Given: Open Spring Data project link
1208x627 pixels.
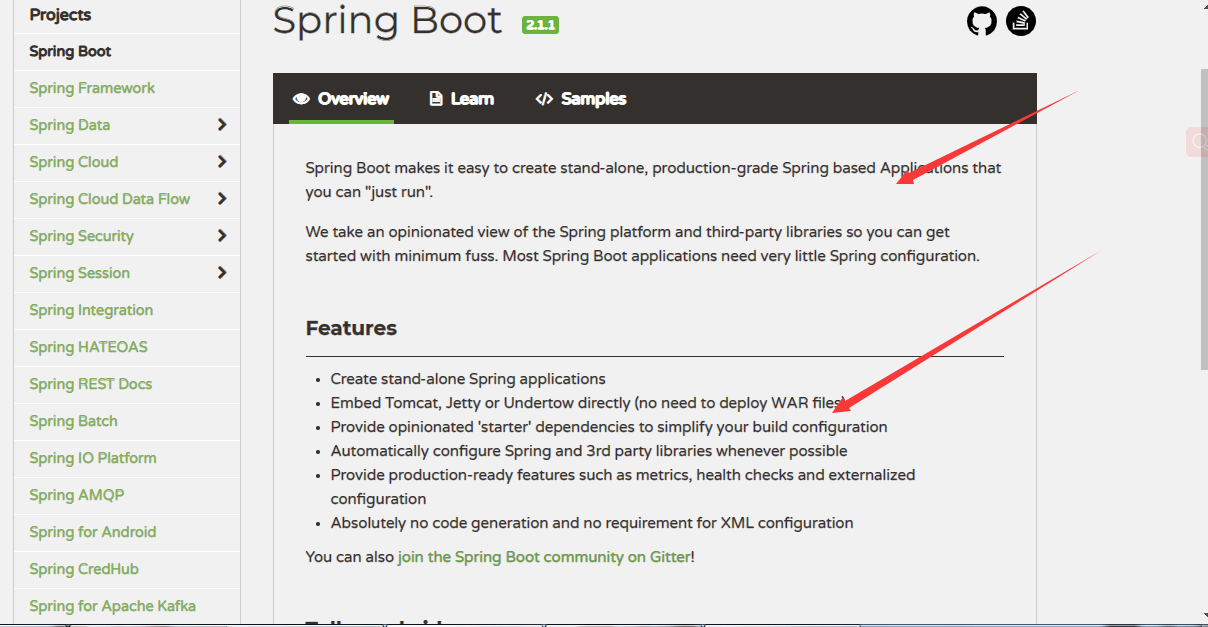Looking at the screenshot, I should coord(70,125).
